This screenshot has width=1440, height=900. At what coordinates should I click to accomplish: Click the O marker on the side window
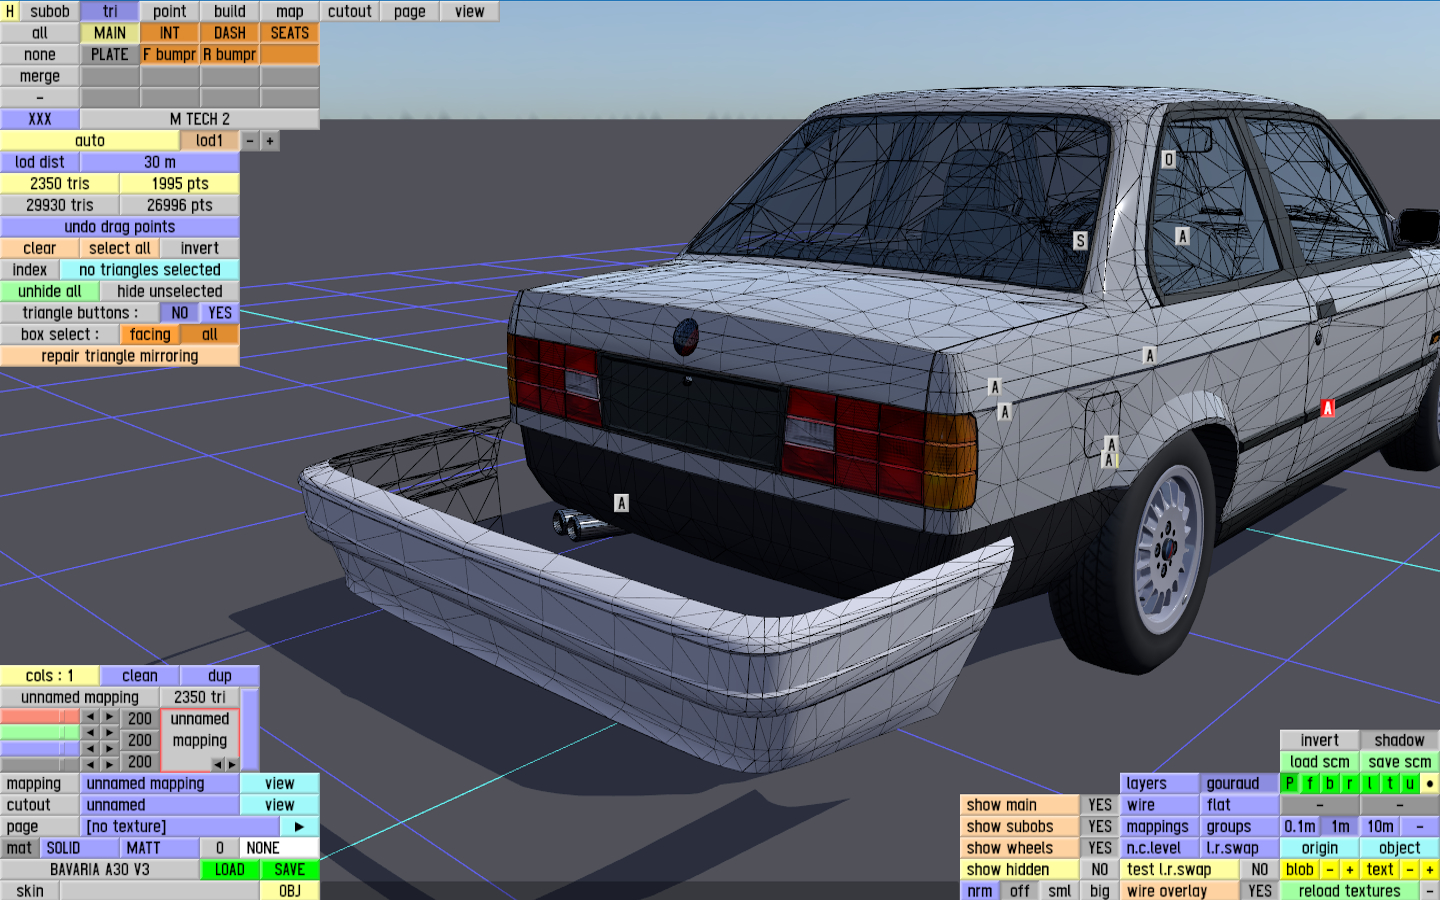coord(1168,160)
